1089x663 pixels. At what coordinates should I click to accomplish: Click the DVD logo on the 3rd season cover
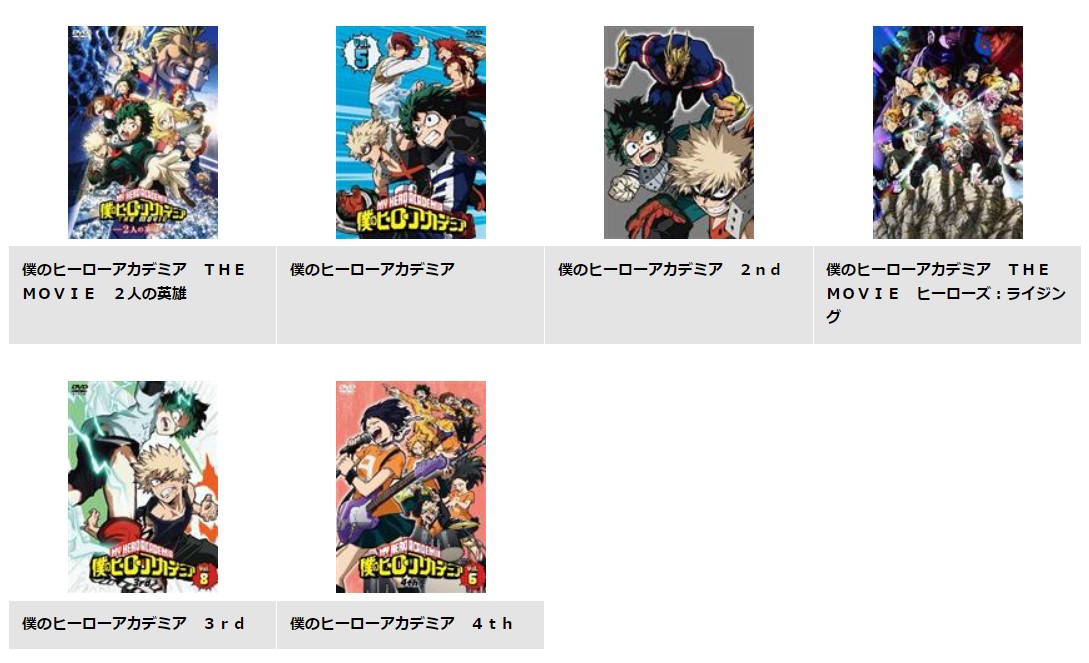(80, 387)
